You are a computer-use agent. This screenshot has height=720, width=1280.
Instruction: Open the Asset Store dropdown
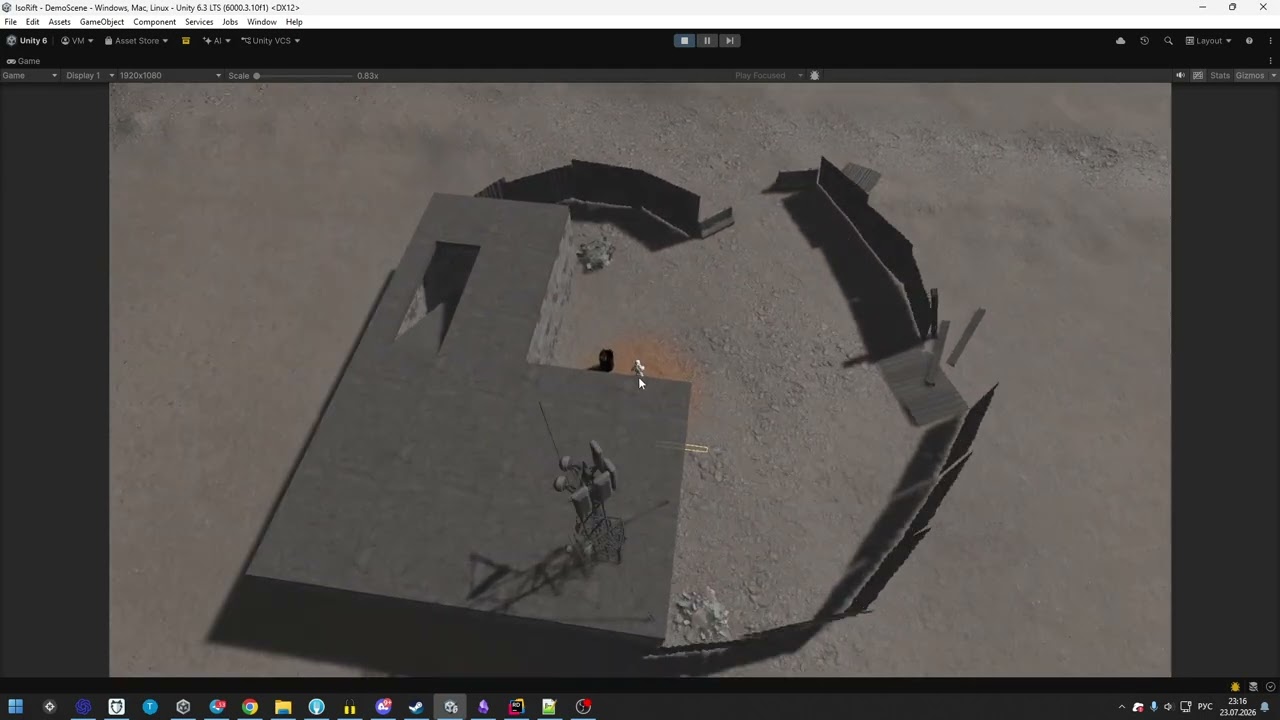point(137,41)
